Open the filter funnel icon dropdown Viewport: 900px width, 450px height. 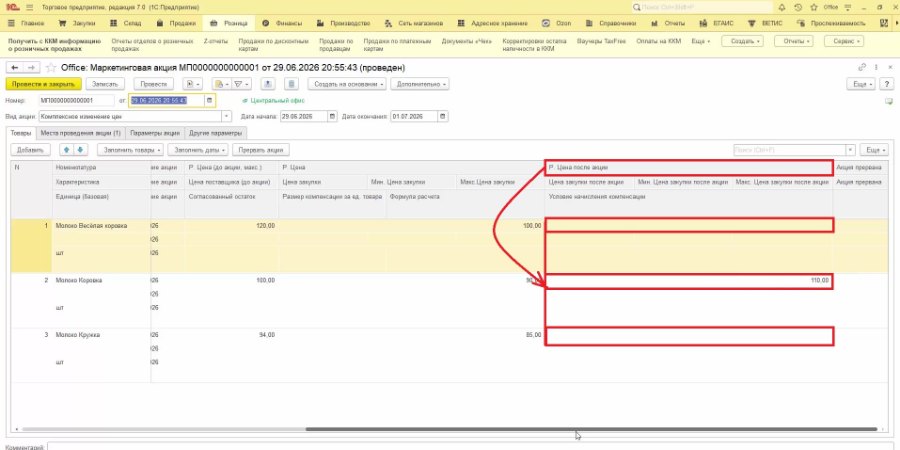pos(241,84)
